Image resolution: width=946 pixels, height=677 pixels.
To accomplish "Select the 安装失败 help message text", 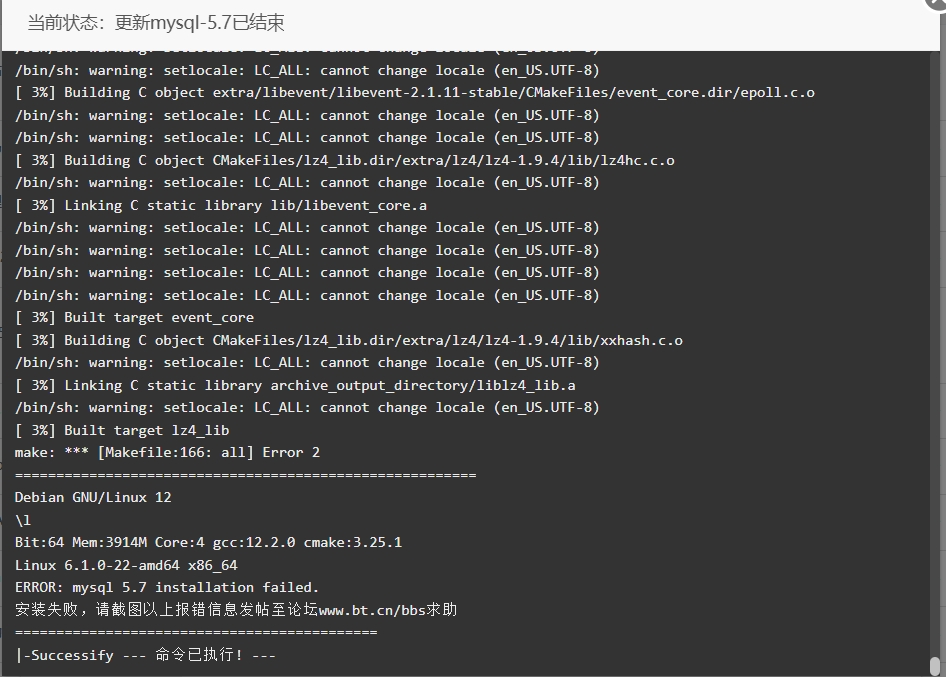I will coord(236,610).
